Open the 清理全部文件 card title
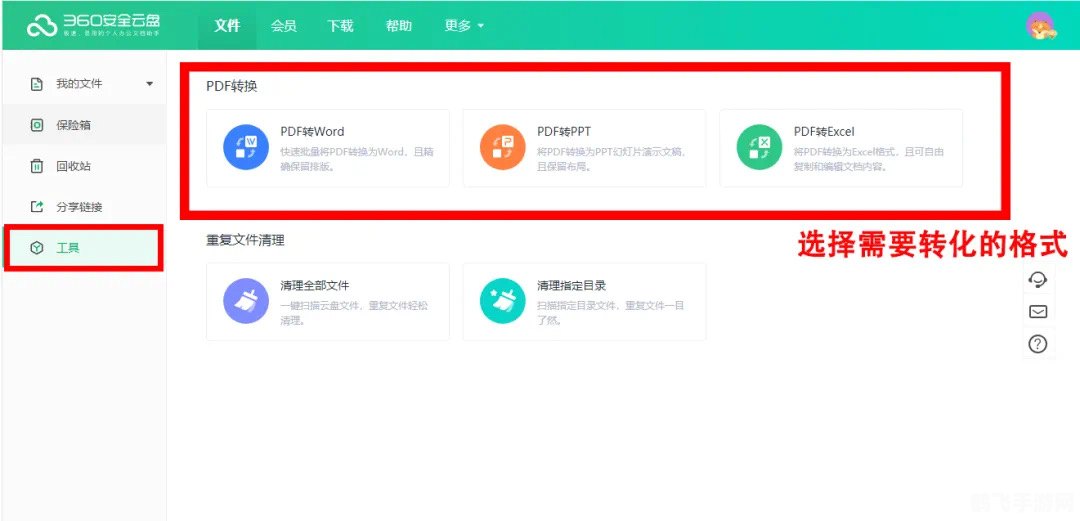 click(x=315, y=285)
